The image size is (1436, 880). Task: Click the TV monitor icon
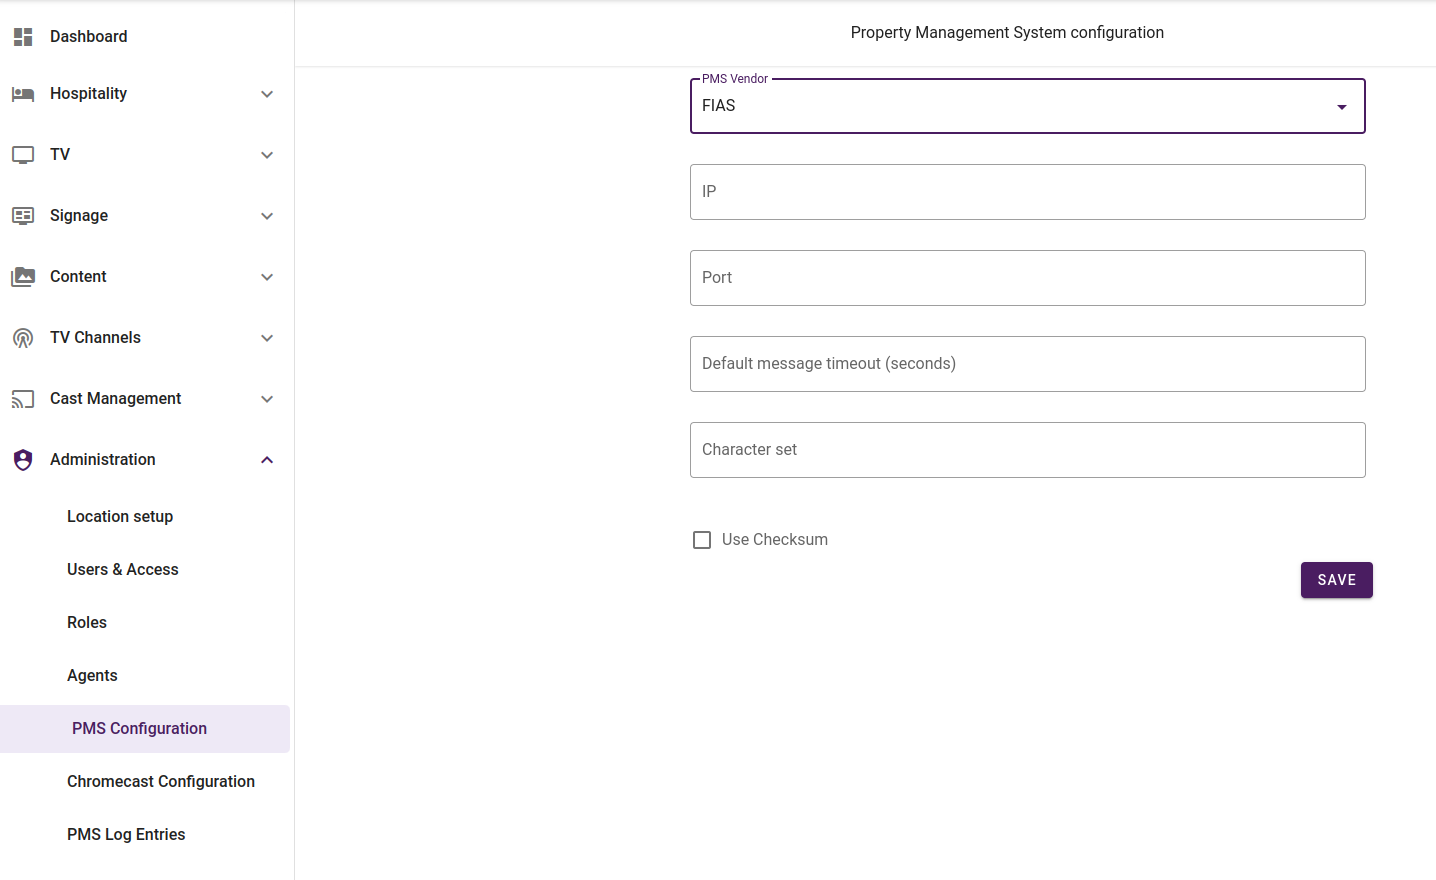pyautogui.click(x=23, y=155)
